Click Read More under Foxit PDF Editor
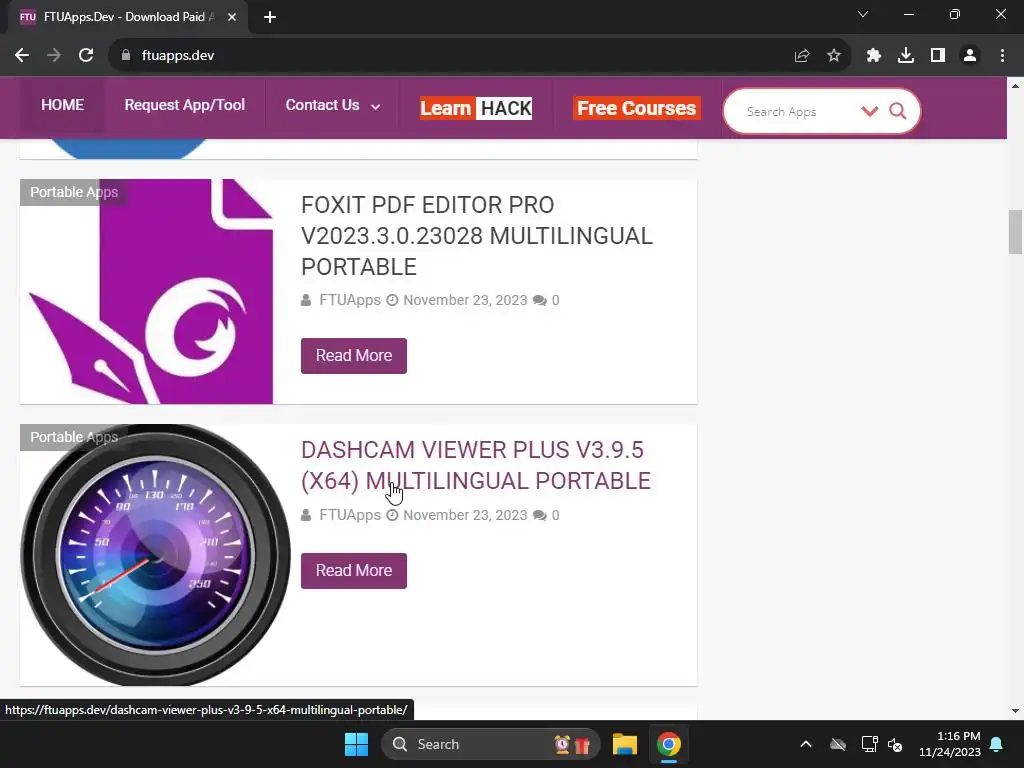The height and width of the screenshot is (768, 1024). [354, 356]
